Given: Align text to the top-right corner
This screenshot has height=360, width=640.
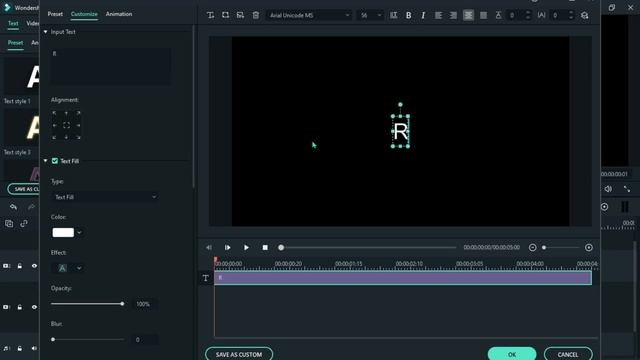Looking at the screenshot, I should pyautogui.click(x=78, y=113).
